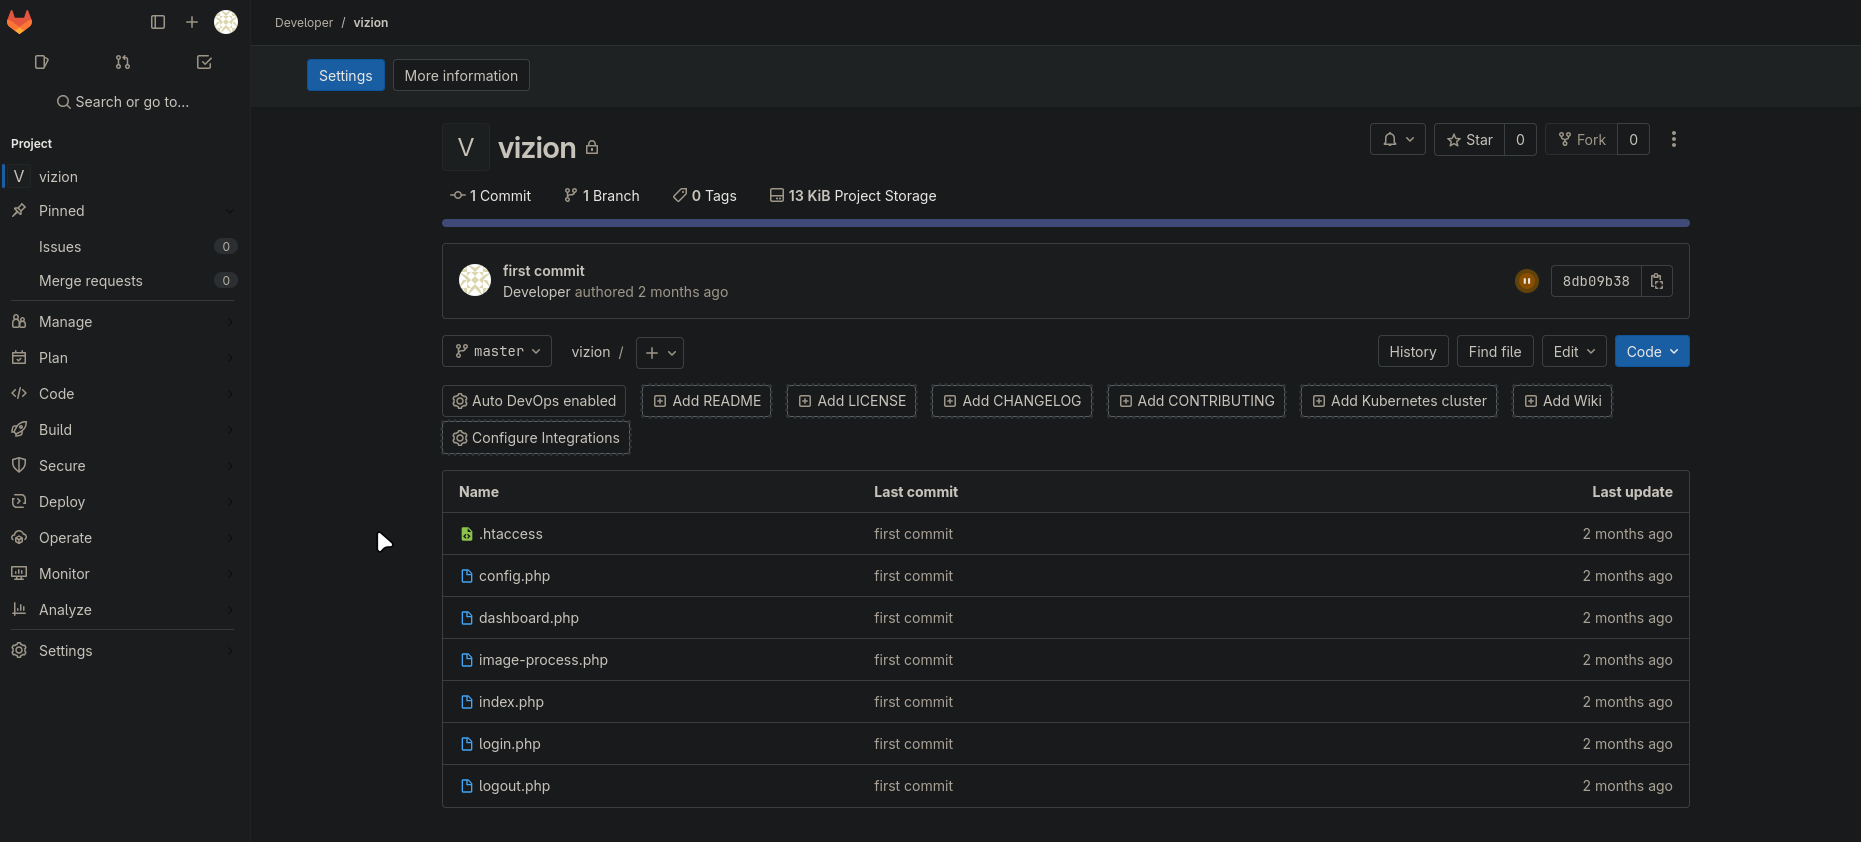
Task: Expand the blue Code dropdown button
Action: point(1651,352)
